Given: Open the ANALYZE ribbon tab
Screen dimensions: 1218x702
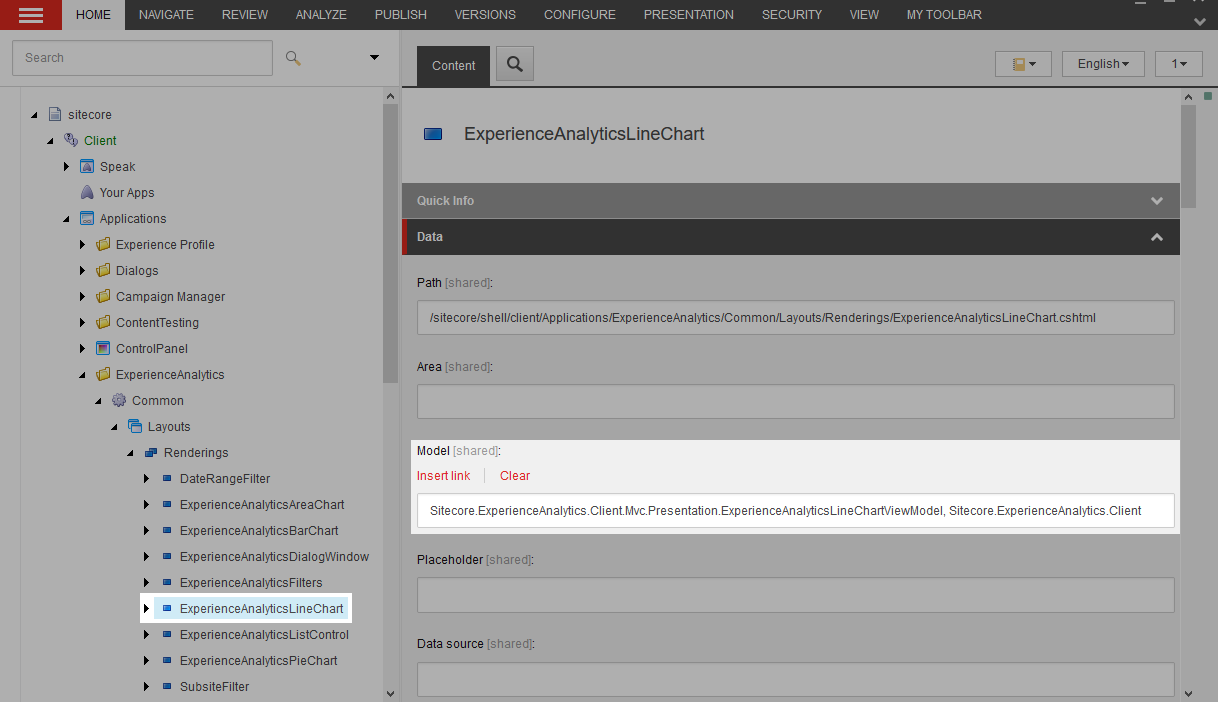Looking at the screenshot, I should [x=321, y=15].
